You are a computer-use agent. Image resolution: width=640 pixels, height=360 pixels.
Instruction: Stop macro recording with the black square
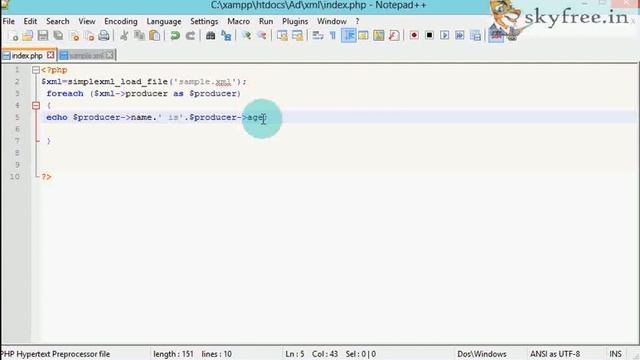[429, 36]
